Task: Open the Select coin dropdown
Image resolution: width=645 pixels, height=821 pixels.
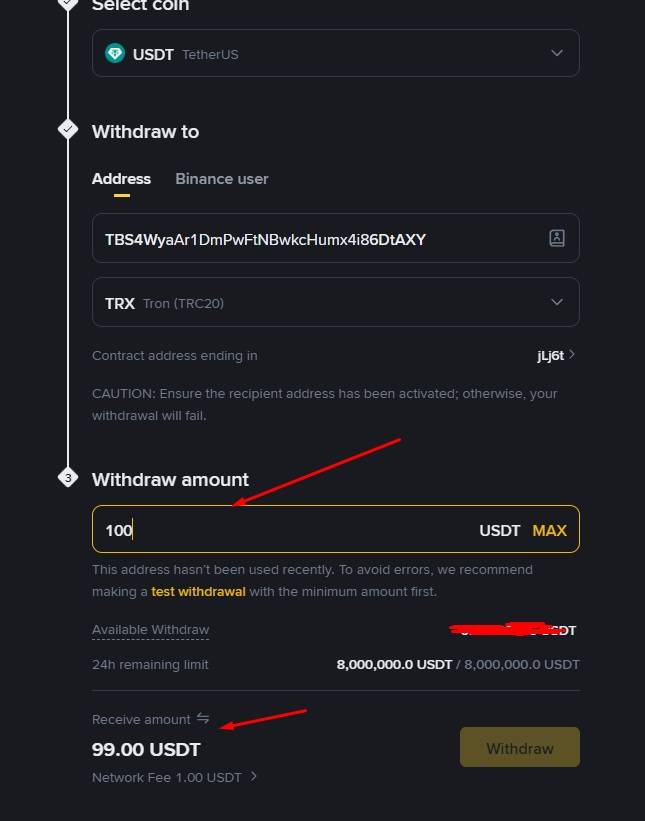Action: tap(335, 53)
